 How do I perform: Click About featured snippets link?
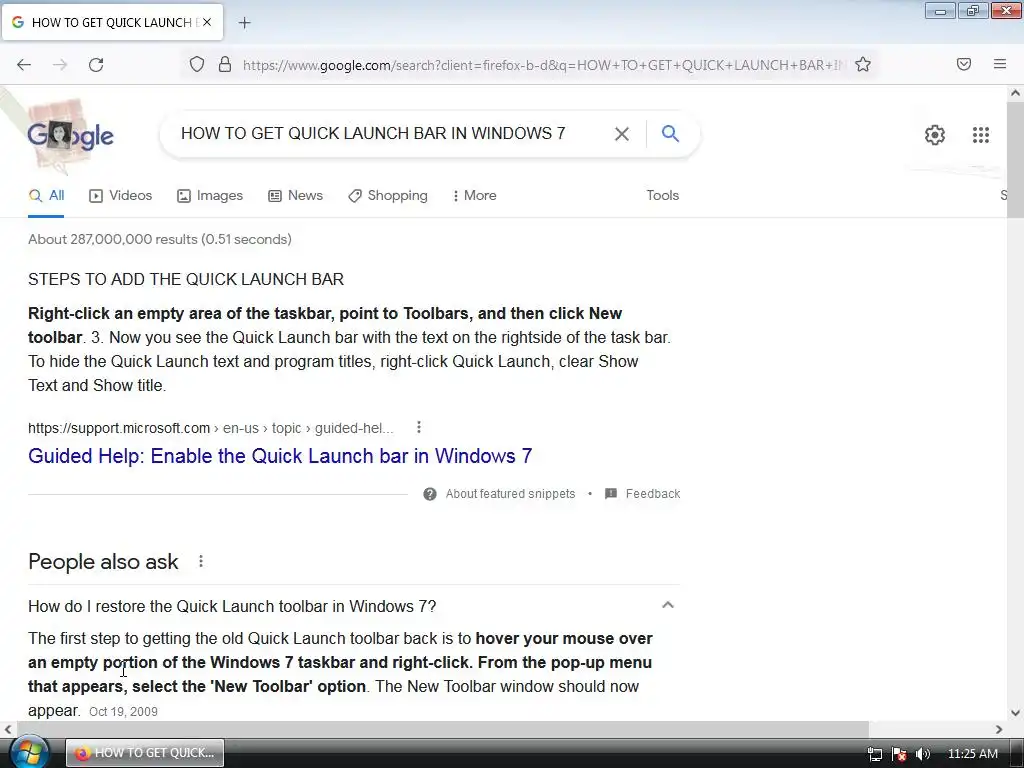click(x=510, y=494)
